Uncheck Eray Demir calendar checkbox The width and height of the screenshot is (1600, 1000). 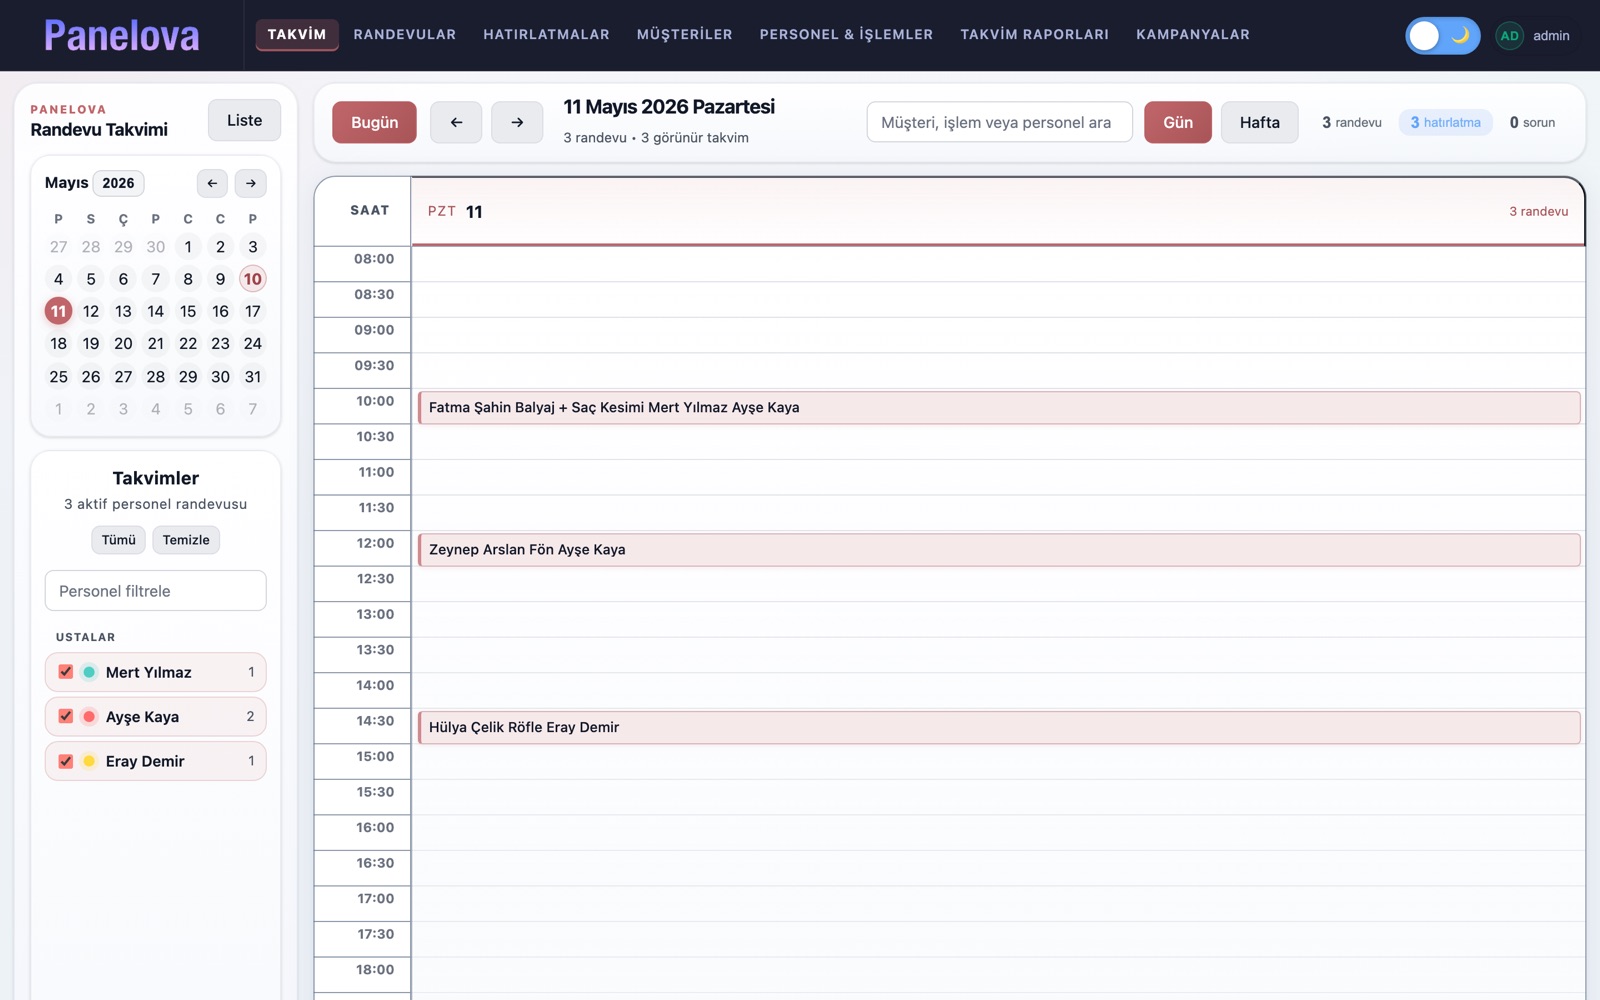[x=66, y=761]
